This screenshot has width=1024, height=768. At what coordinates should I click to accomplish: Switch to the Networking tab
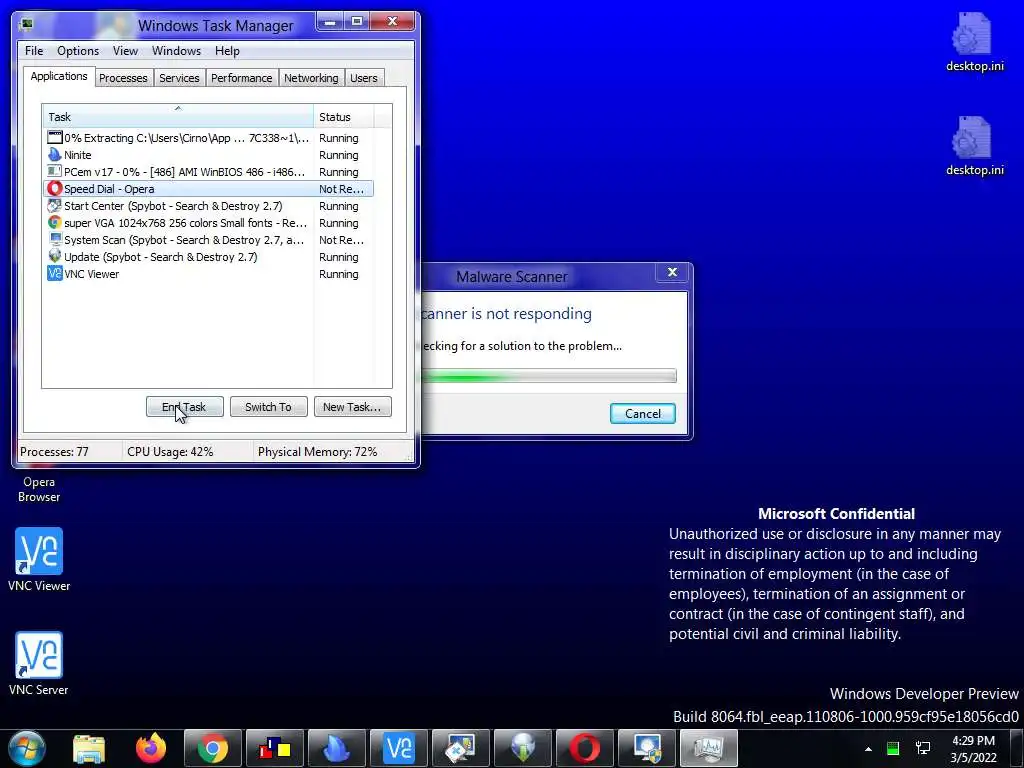312,78
